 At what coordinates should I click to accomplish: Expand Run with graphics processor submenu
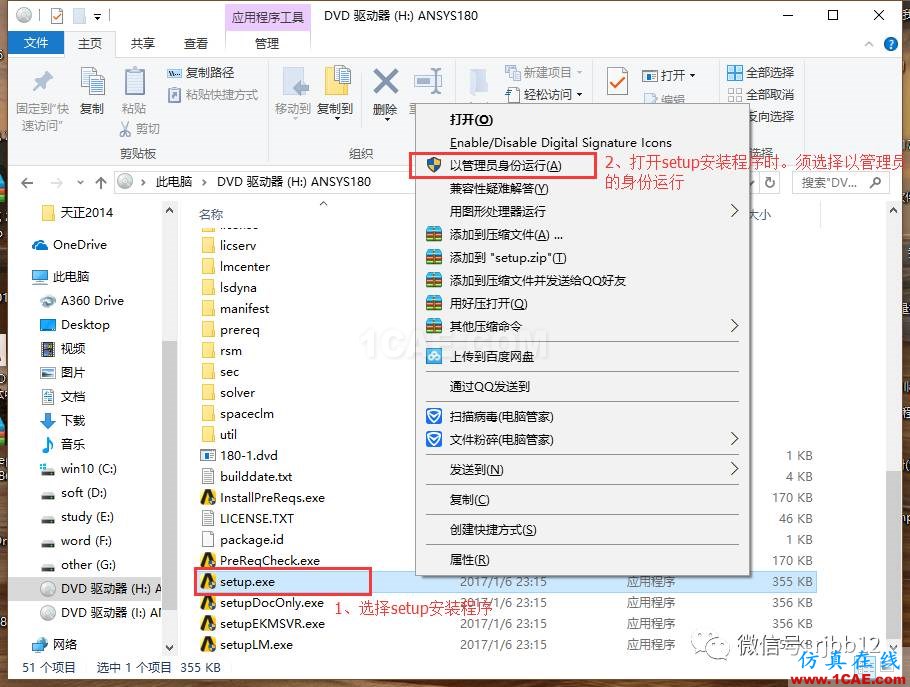click(734, 211)
